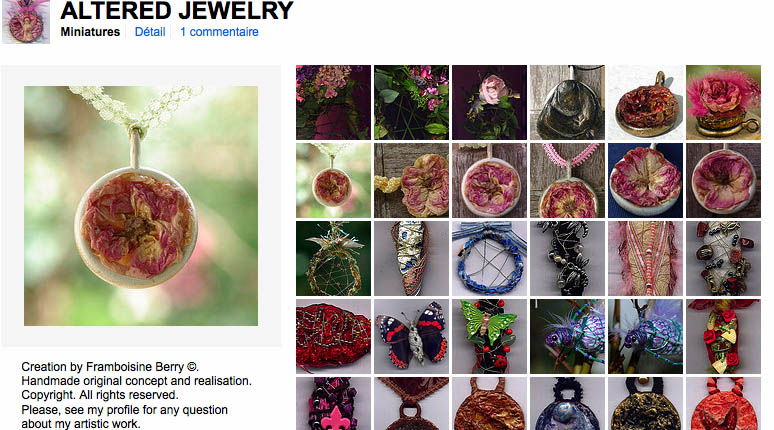Select the copper metallic round pendant thumbnail
Viewport: 774px width, 430px height.
click(x=489, y=403)
